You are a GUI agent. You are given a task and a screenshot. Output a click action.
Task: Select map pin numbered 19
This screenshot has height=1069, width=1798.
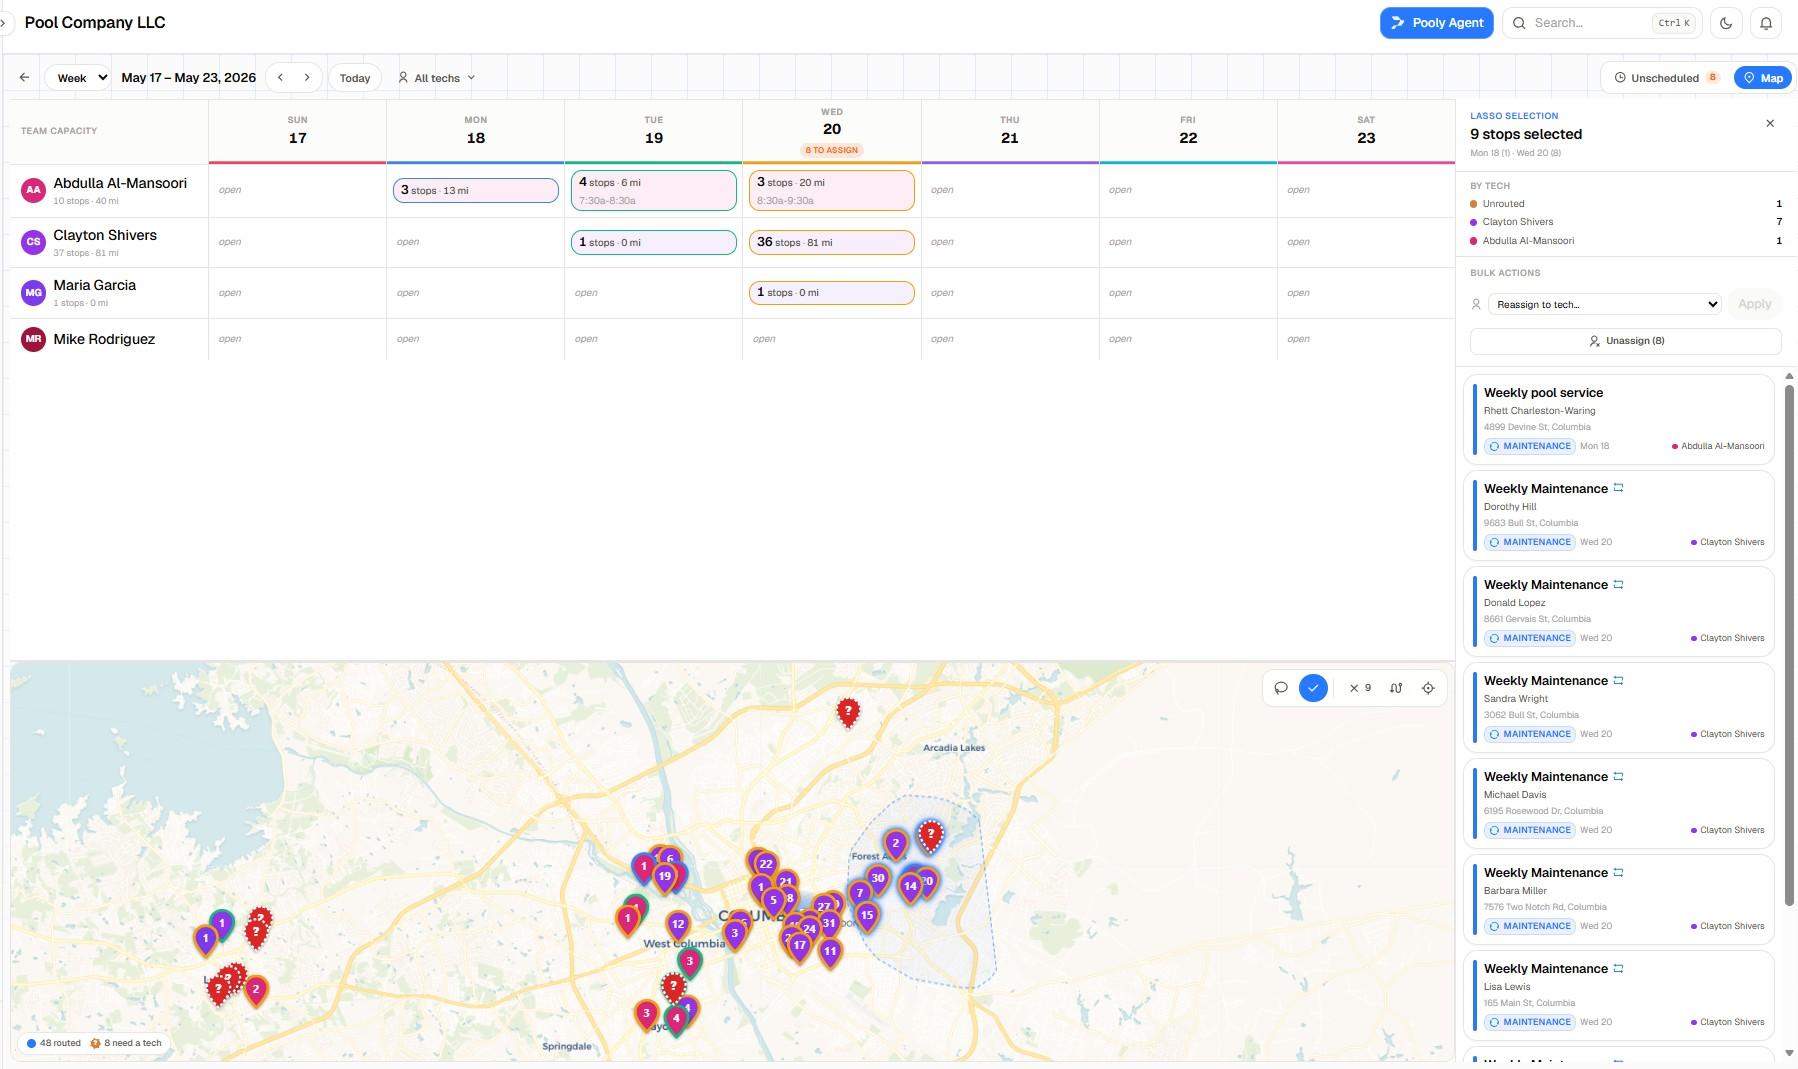[664, 877]
